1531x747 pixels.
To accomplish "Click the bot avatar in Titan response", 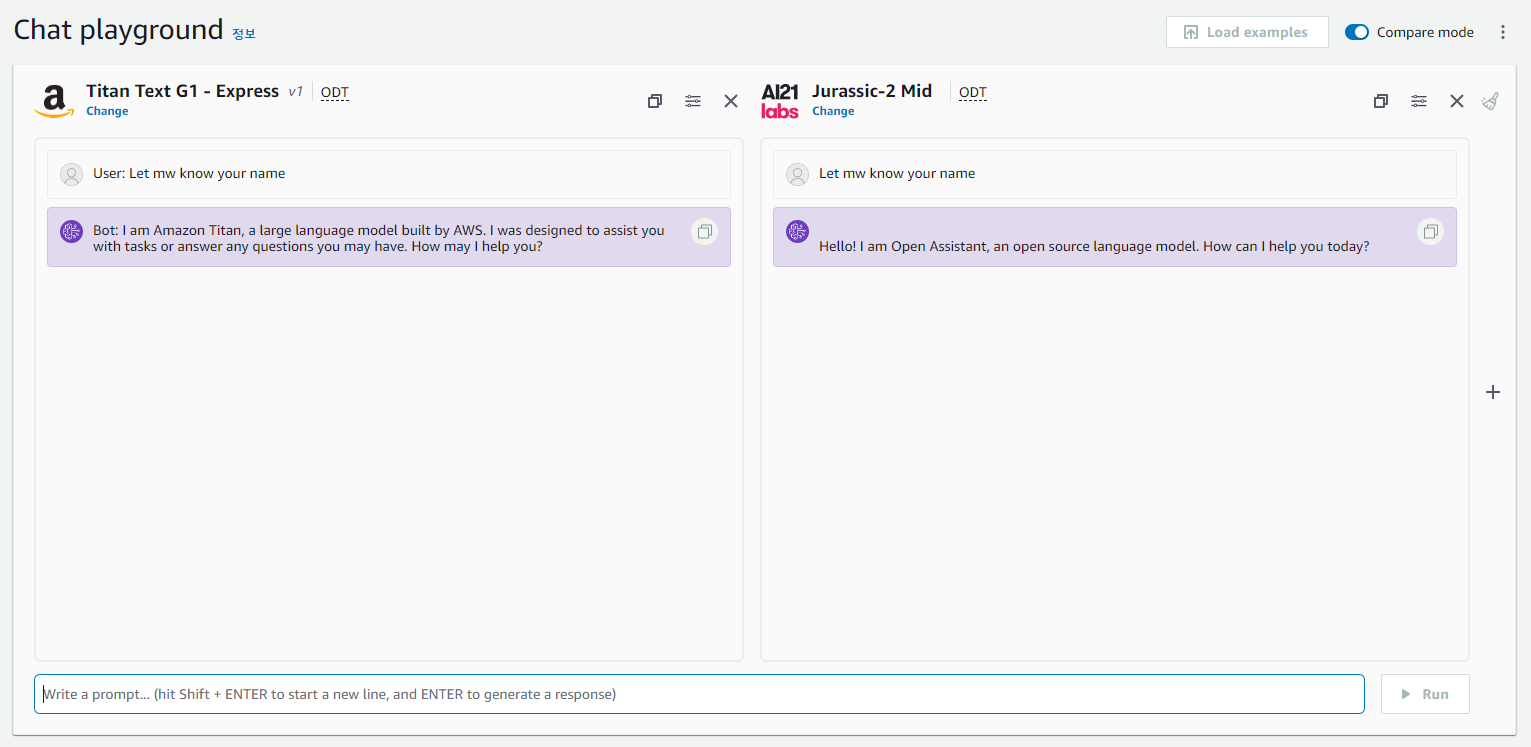I will tap(72, 232).
